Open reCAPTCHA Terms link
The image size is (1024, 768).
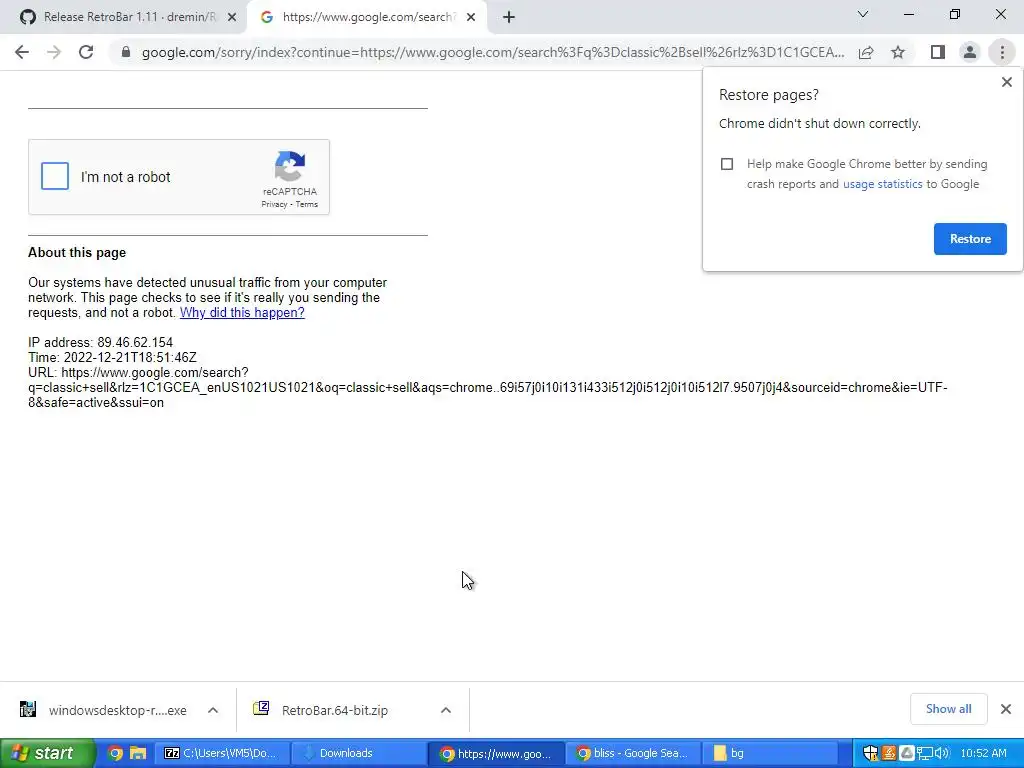306,204
